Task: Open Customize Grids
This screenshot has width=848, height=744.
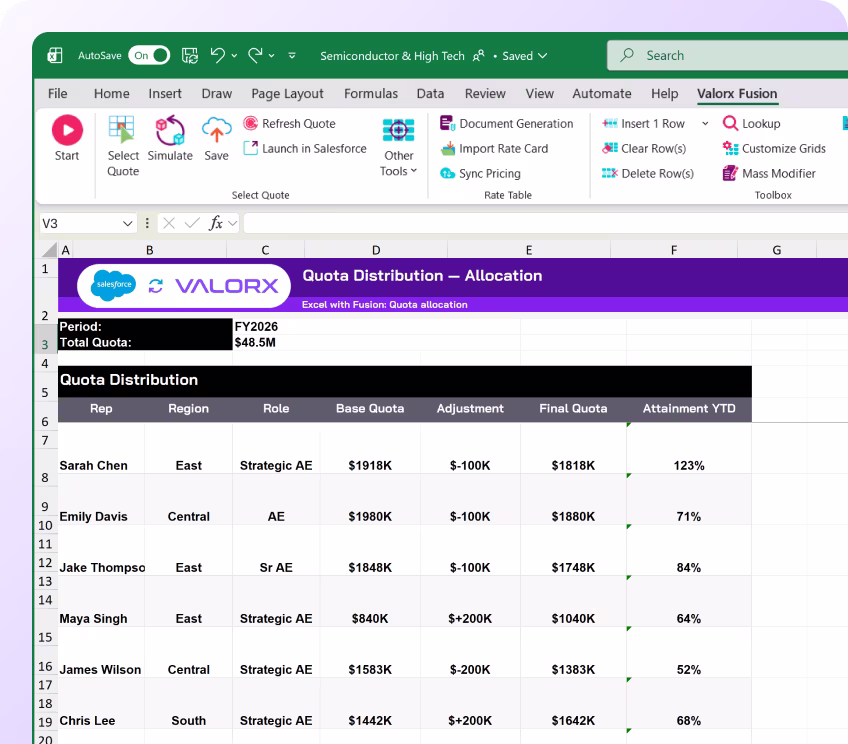Action: (774, 148)
